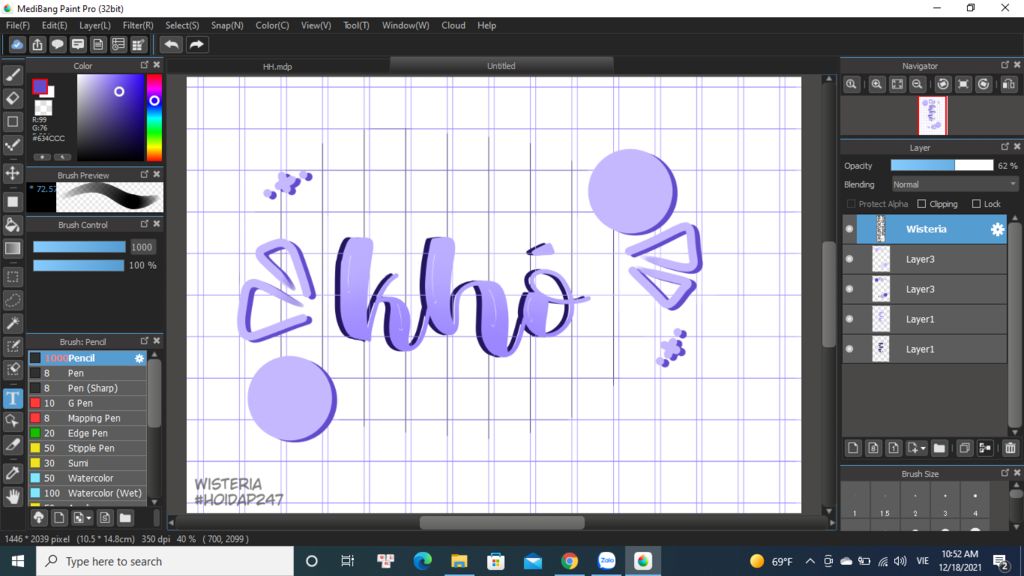Select the G Pen brush
This screenshot has height=576, width=1024.
[x=88, y=403]
